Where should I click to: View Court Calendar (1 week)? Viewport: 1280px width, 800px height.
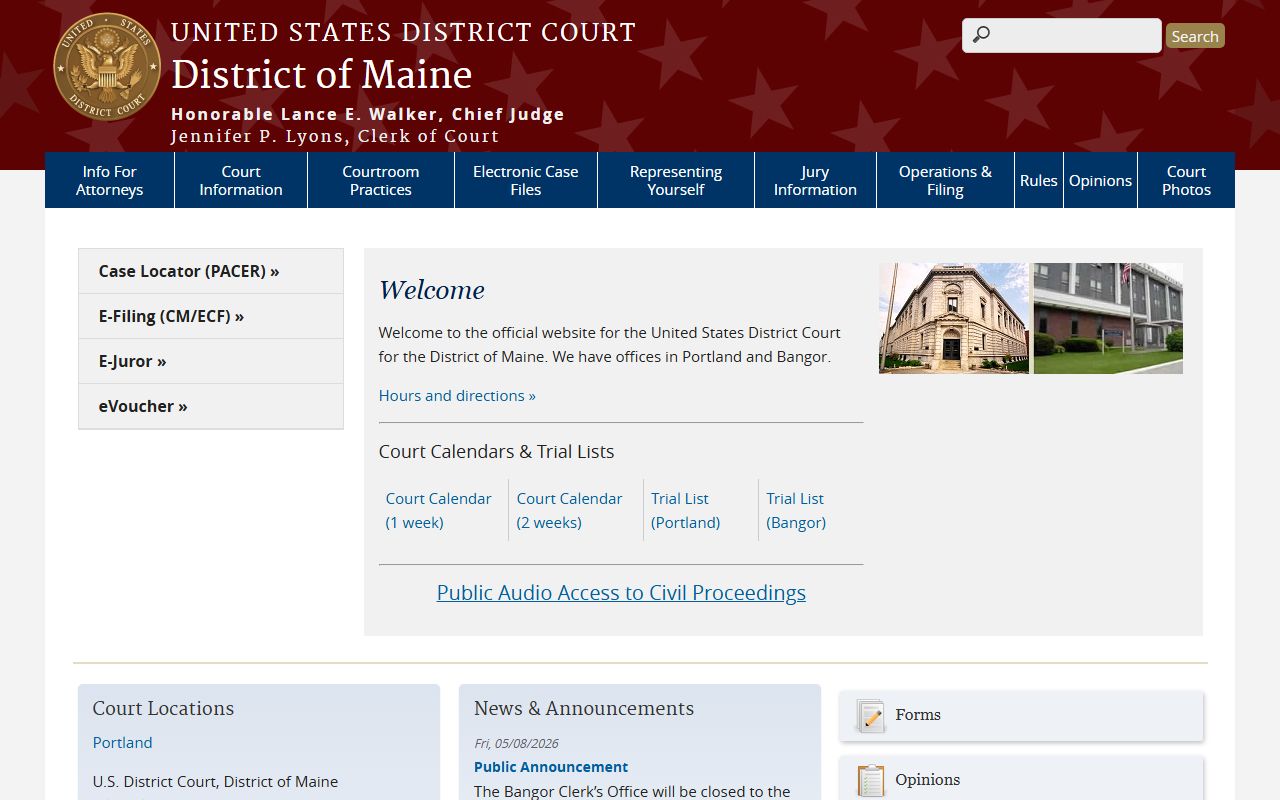[x=439, y=510]
